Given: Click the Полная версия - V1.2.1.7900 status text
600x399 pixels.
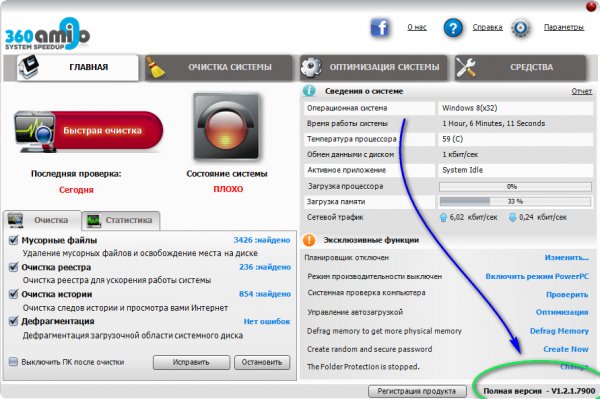Looking at the screenshot, I should 539,391.
